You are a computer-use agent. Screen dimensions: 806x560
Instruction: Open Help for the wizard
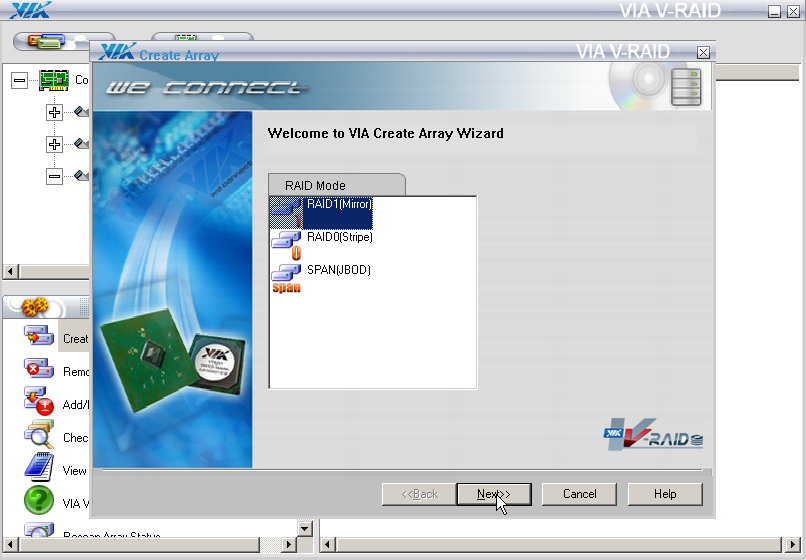tap(665, 494)
